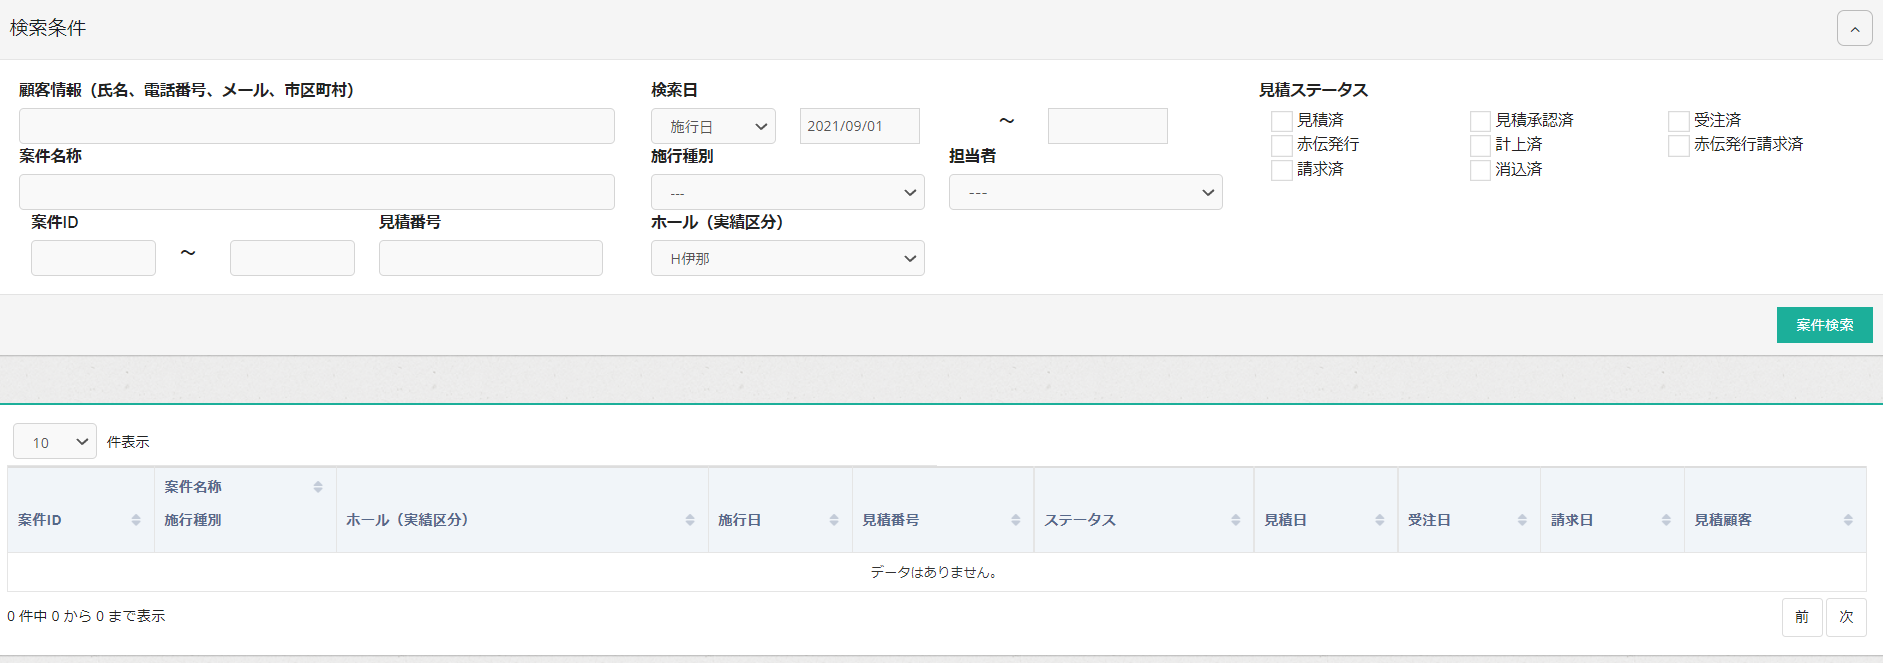Sort by ホール（実績区分） column icon
Image resolution: width=1883 pixels, height=663 pixels.
[690, 520]
